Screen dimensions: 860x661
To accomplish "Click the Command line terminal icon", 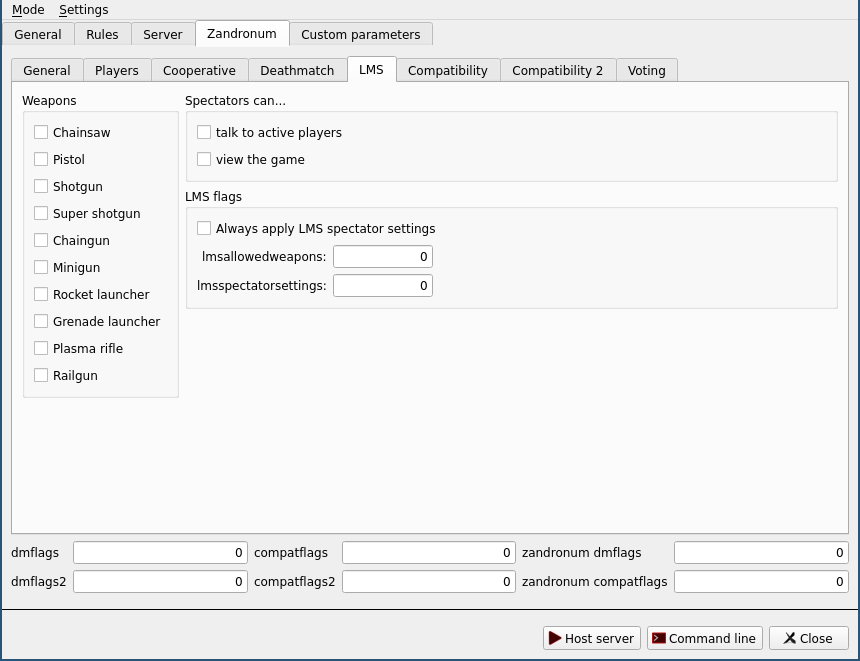I will (659, 638).
